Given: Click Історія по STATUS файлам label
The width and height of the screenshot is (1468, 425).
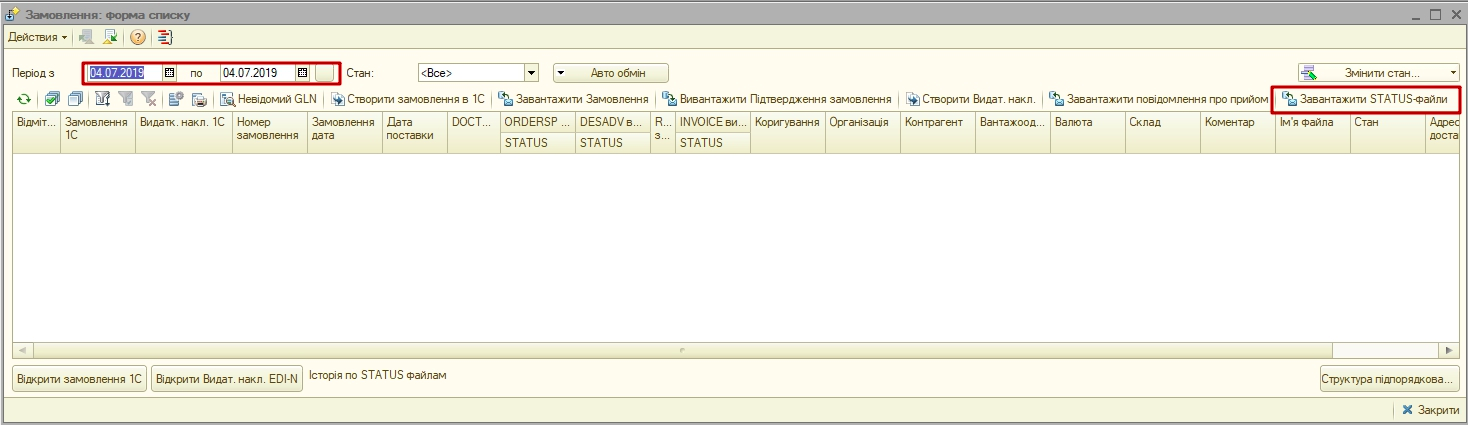Looking at the screenshot, I should (x=378, y=375).
